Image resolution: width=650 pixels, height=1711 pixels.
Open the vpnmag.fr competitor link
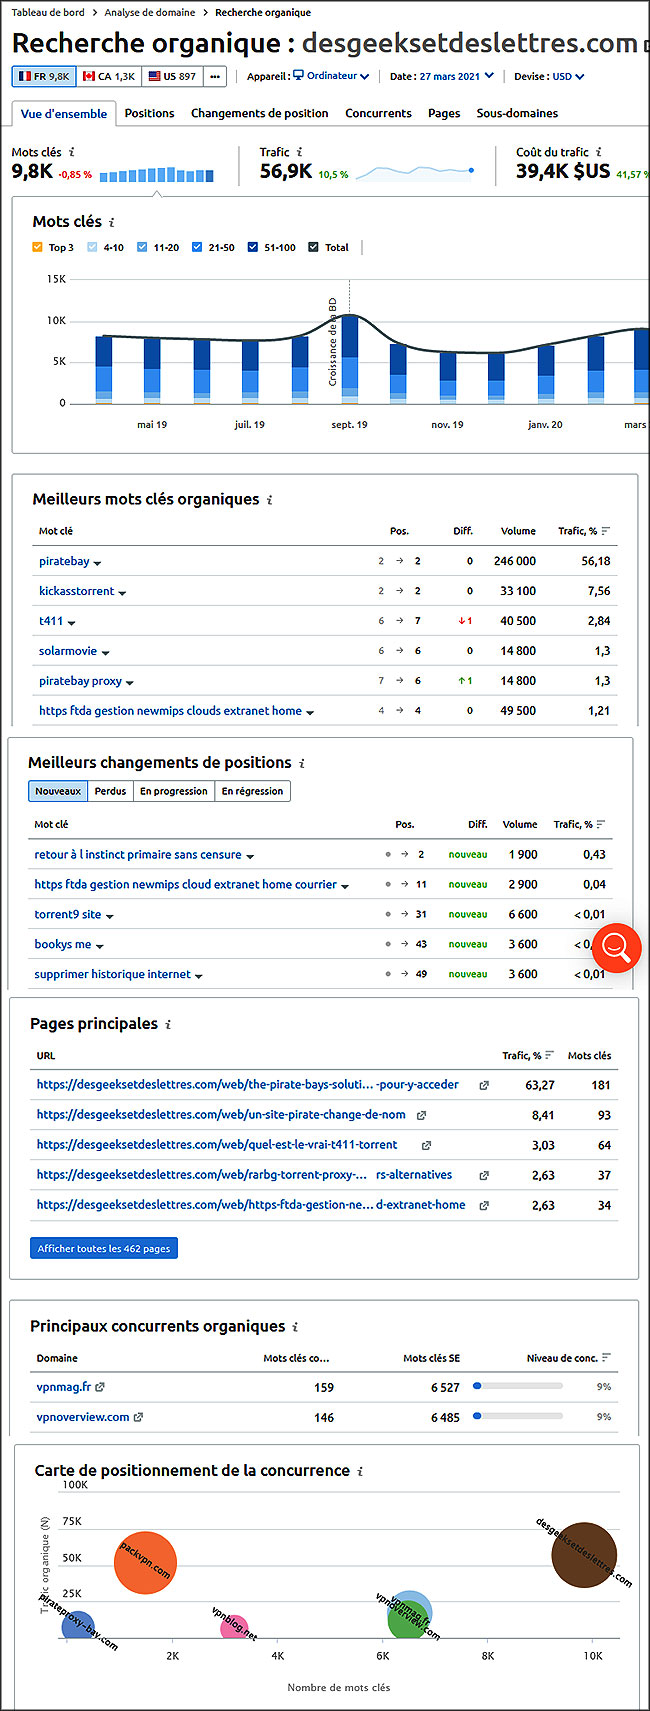coord(64,1387)
